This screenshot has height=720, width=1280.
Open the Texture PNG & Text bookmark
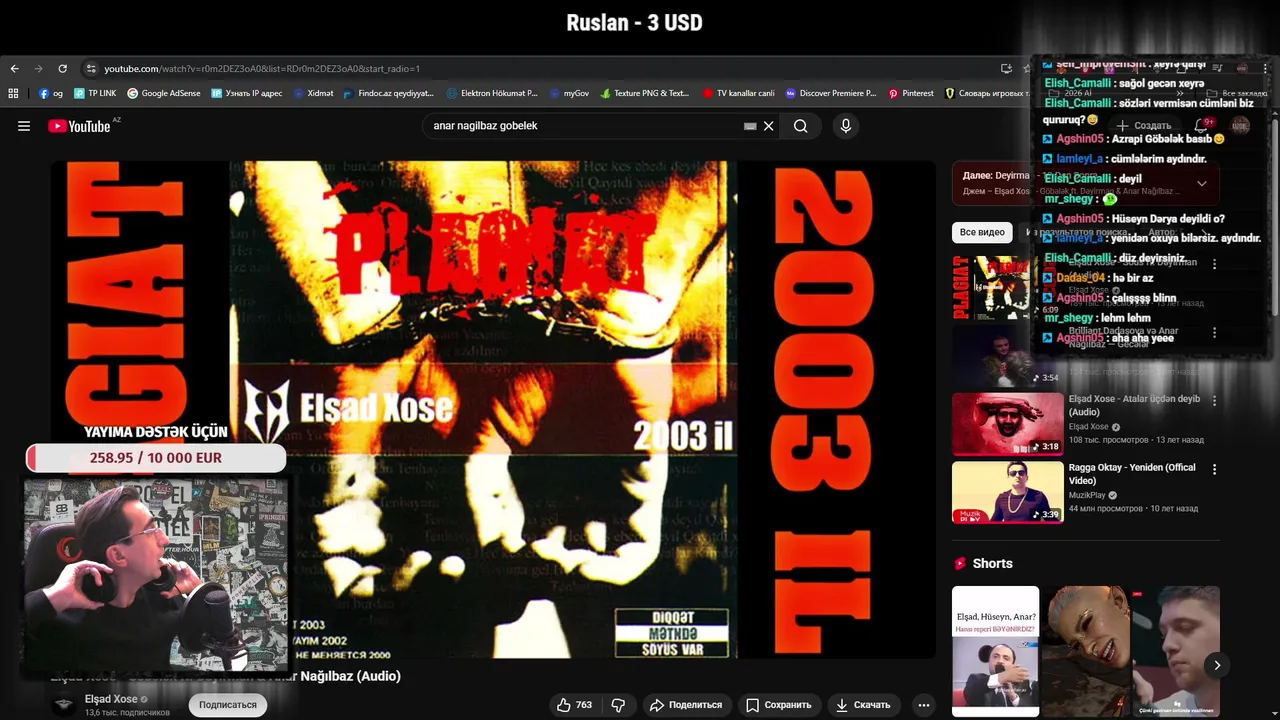coord(644,93)
